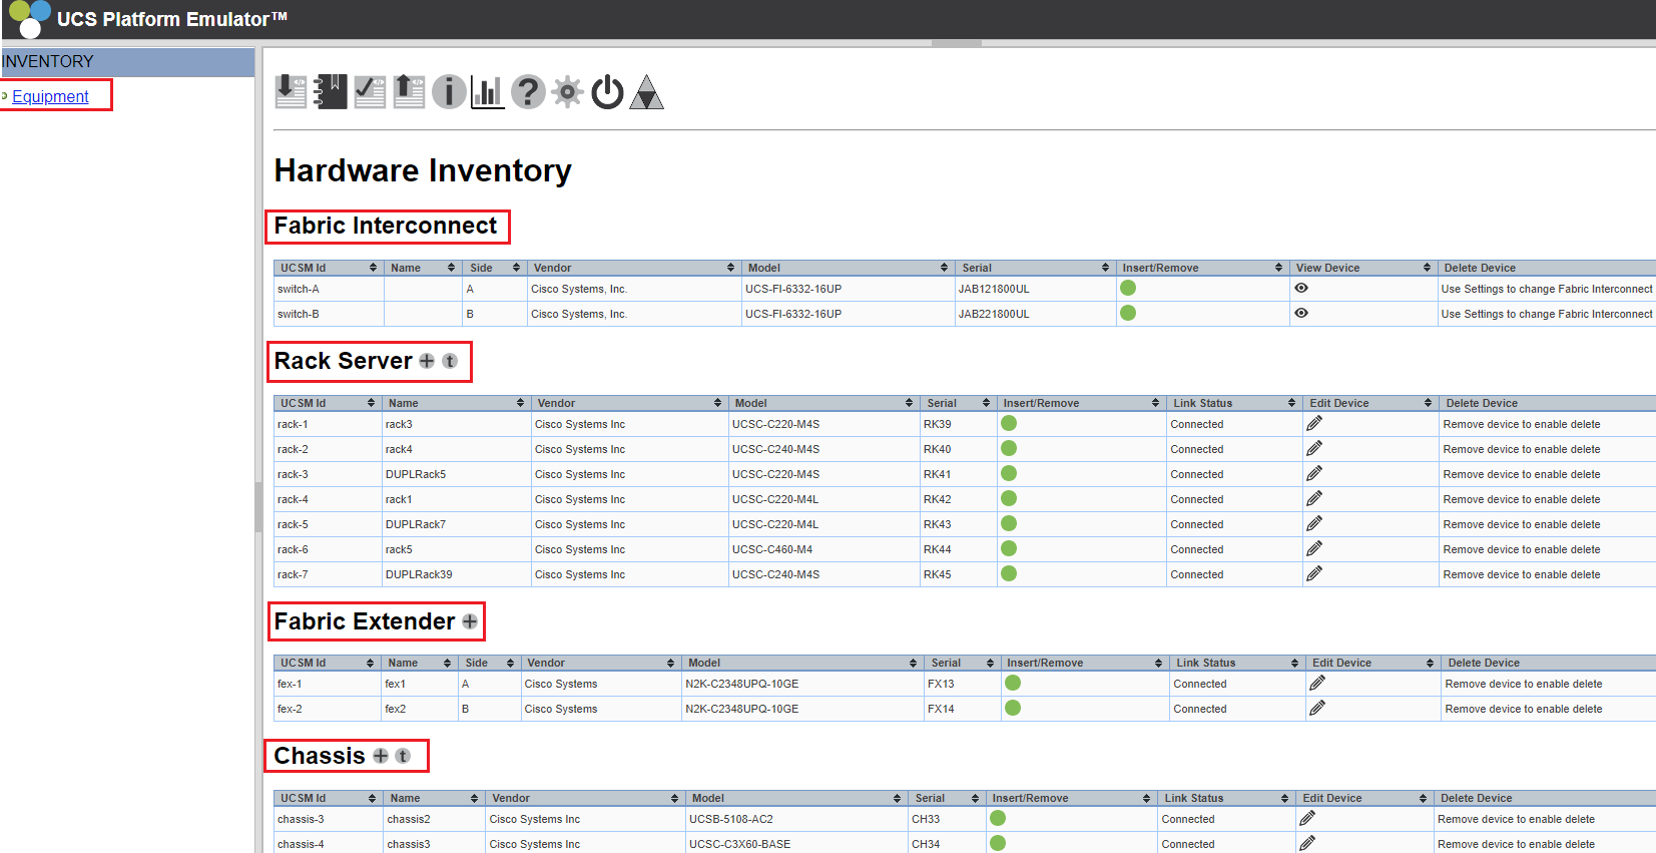Image resolution: width=1656 pixels, height=853 pixels.
Task: Edit device rack-4 with the pencil icon
Action: (x=1315, y=498)
